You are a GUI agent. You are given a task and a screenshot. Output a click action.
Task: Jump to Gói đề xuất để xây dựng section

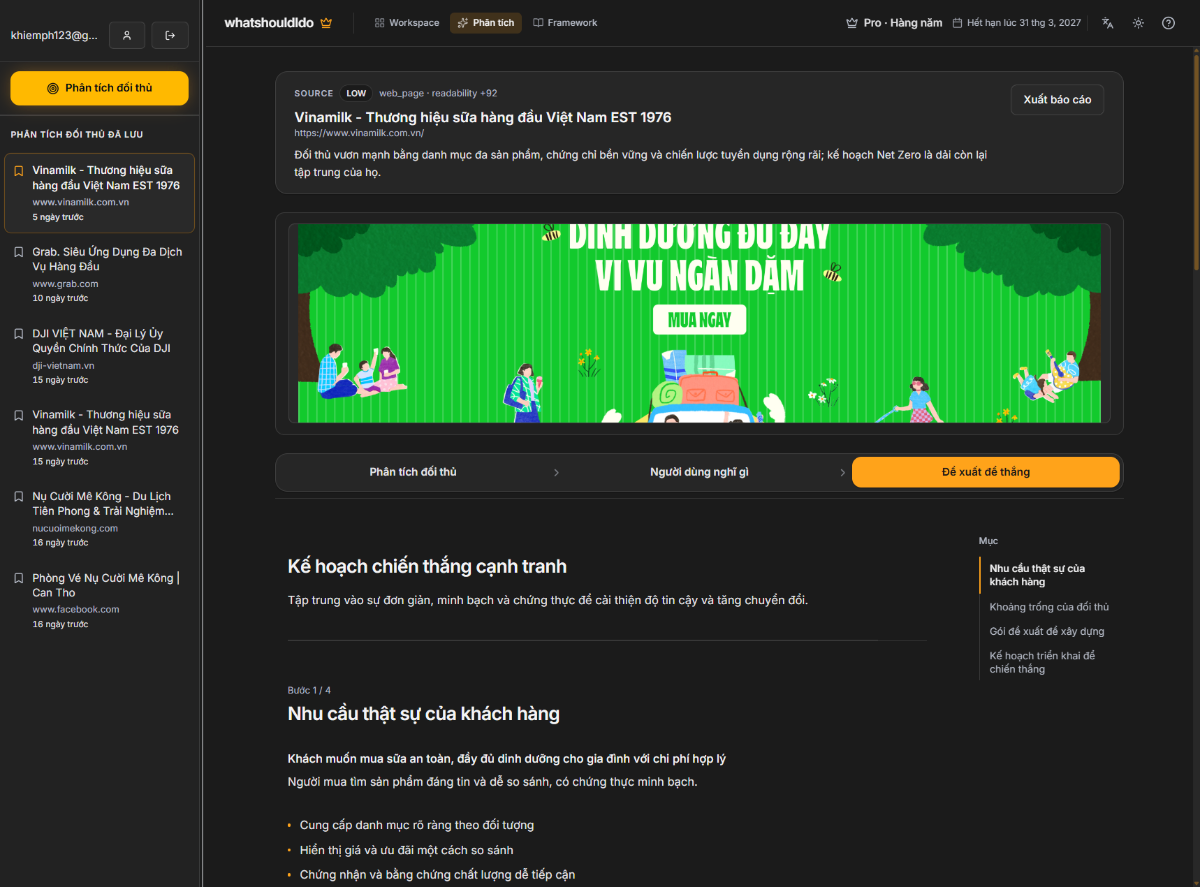click(1047, 631)
